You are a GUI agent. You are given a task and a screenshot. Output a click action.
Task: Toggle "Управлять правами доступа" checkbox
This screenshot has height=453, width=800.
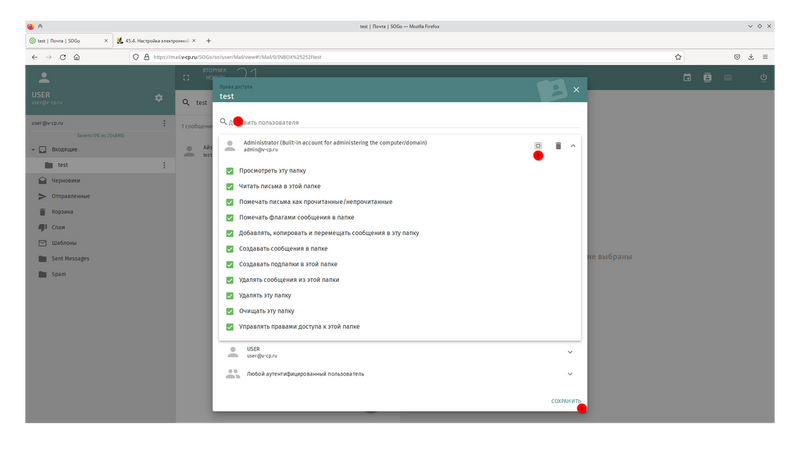(x=230, y=327)
